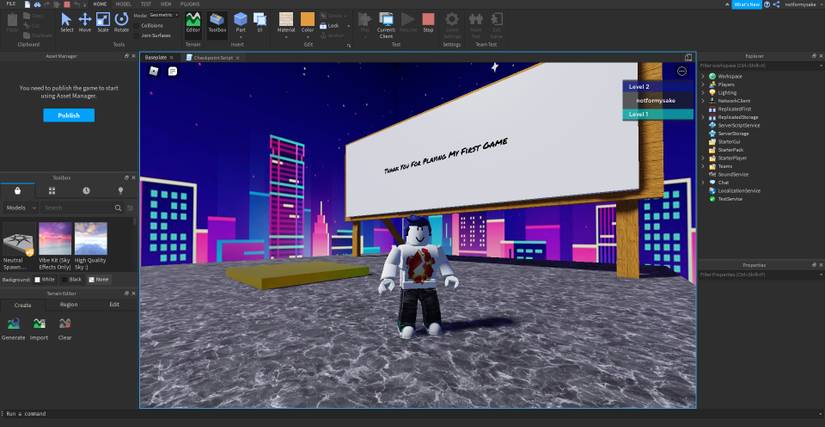Open the in-game chat bubble icon
Image resolution: width=825 pixels, height=427 pixels.
click(173, 71)
